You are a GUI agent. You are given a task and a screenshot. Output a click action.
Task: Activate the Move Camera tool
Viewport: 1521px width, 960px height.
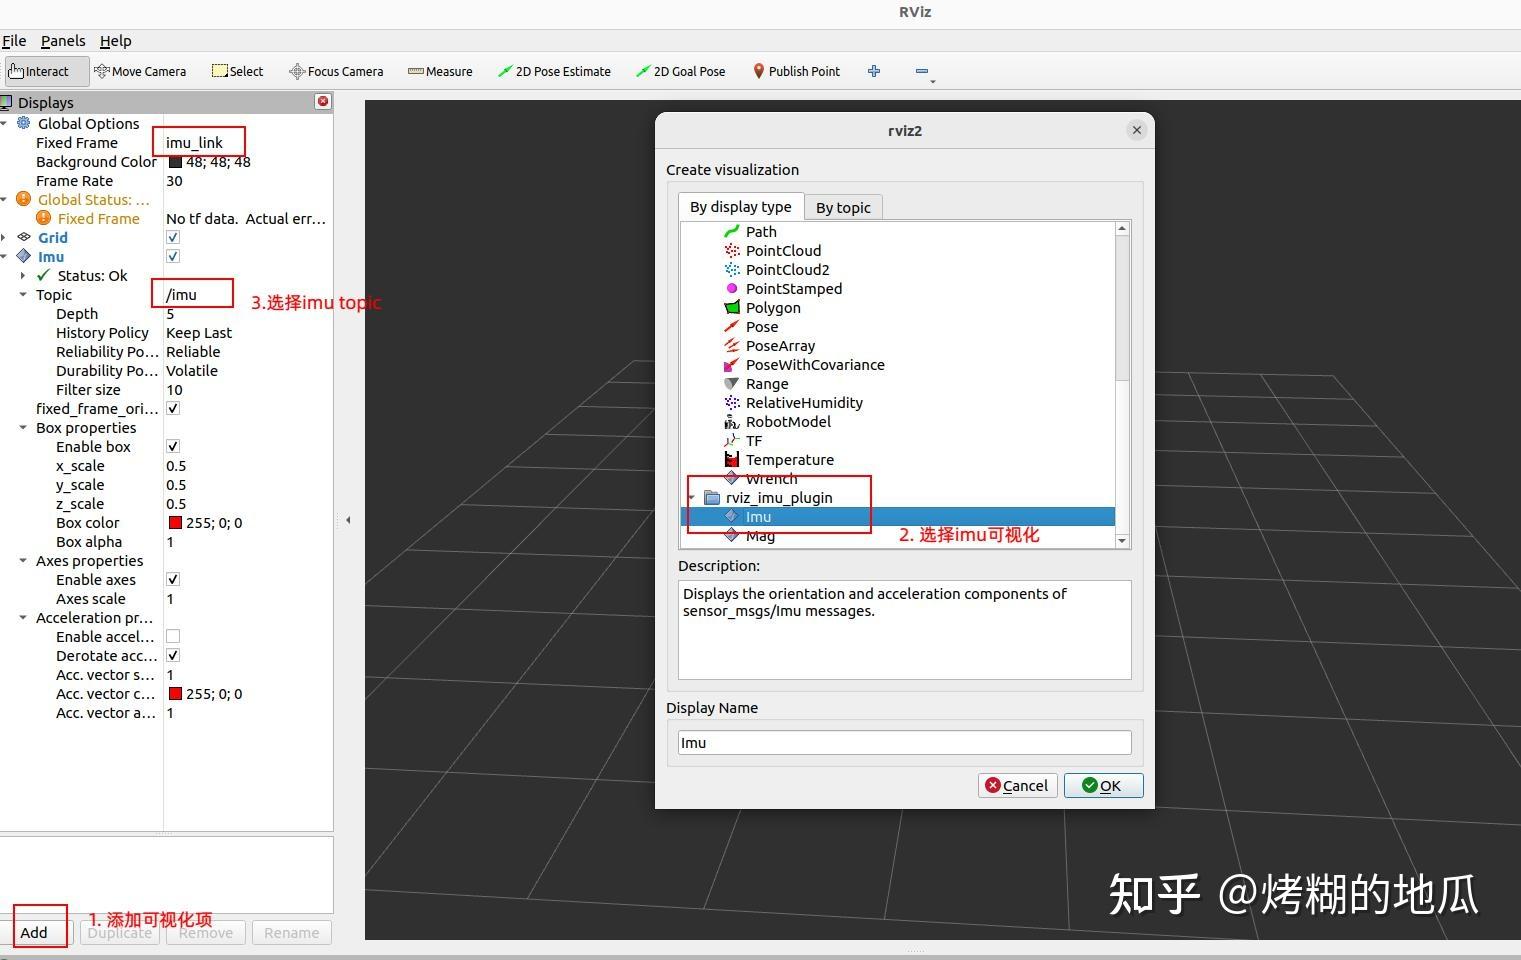coord(140,71)
